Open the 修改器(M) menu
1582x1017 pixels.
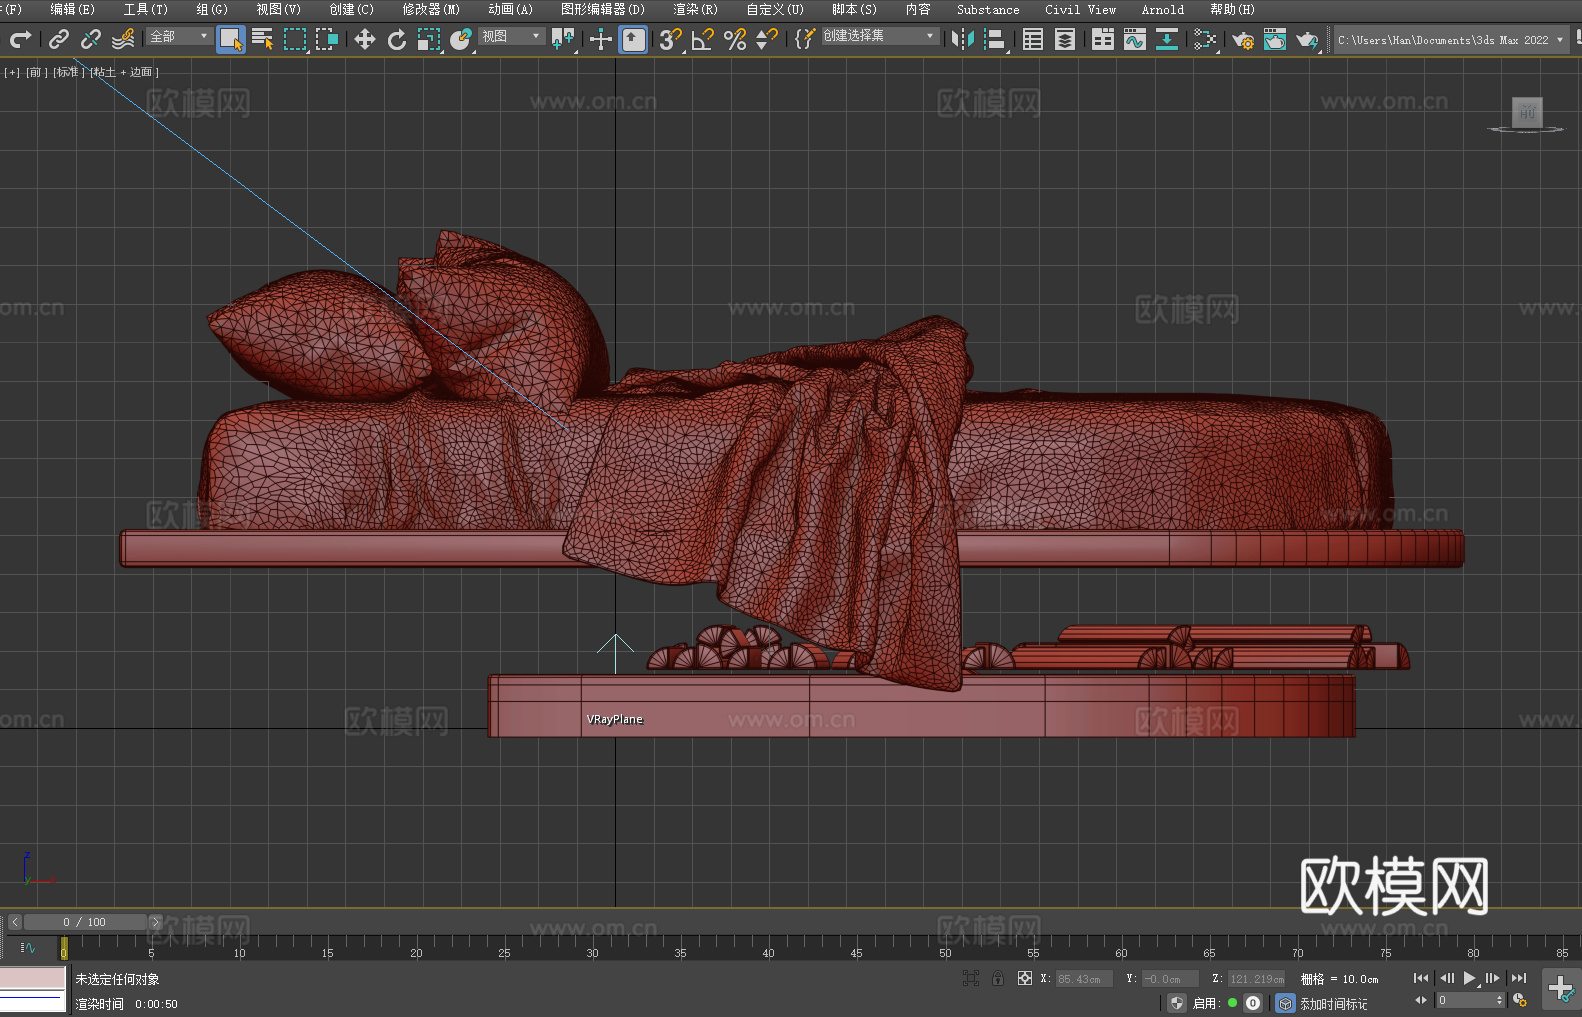[x=431, y=9]
